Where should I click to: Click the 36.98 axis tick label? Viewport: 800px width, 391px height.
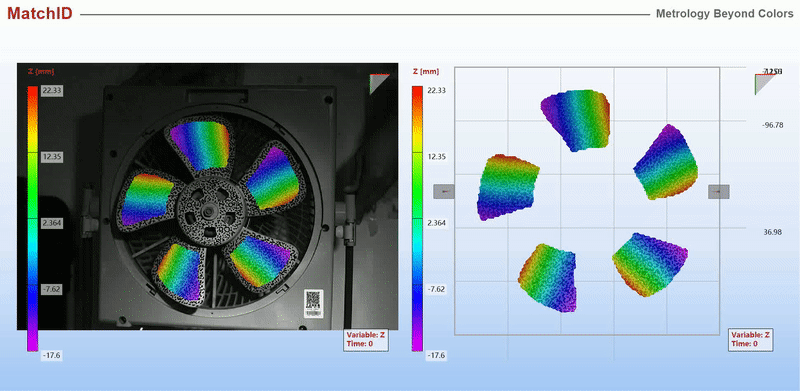coord(772,232)
